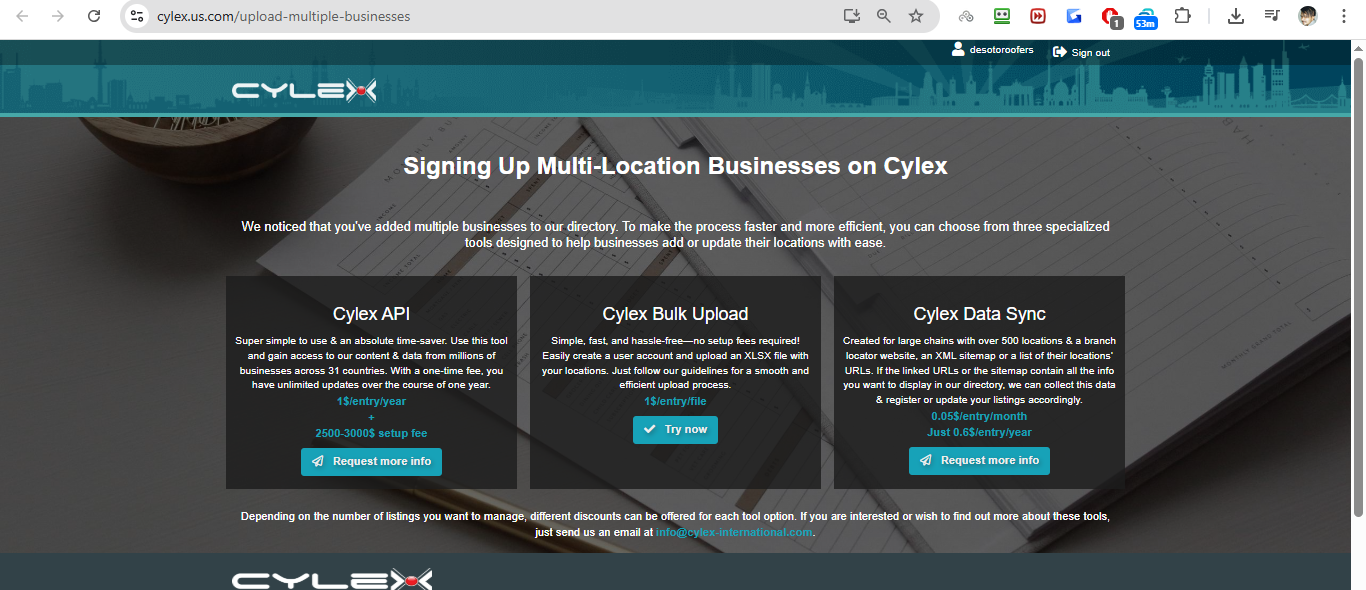Click the page vertical scrollbar thumb
This screenshot has width=1366, height=590.
(x=1358, y=285)
